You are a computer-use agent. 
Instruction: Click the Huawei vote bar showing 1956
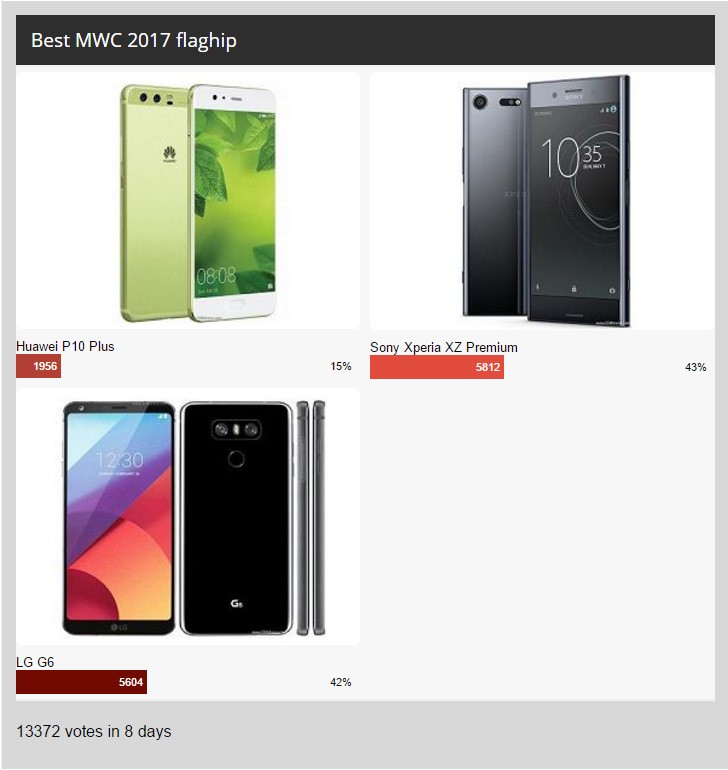38,366
